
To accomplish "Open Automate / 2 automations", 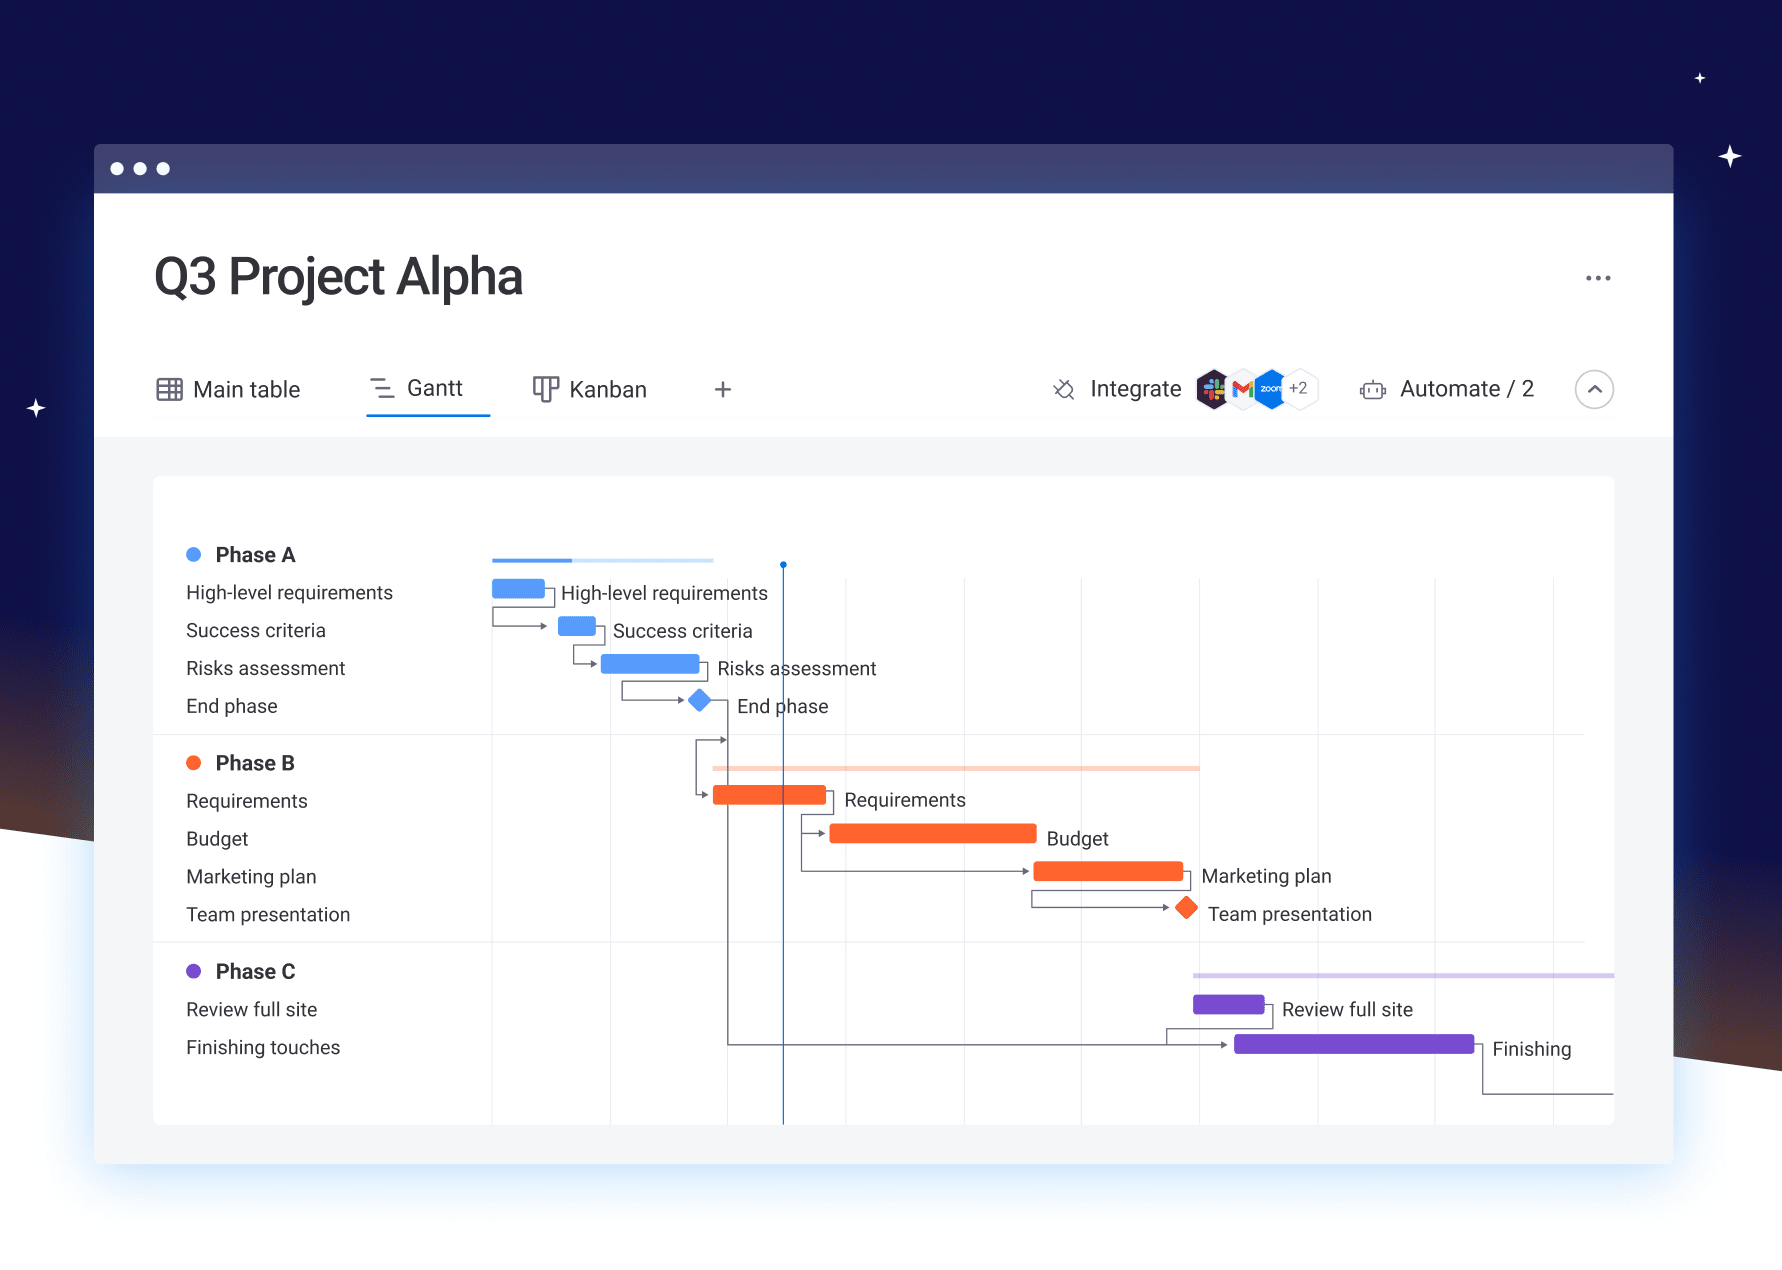I will (x=1466, y=389).
